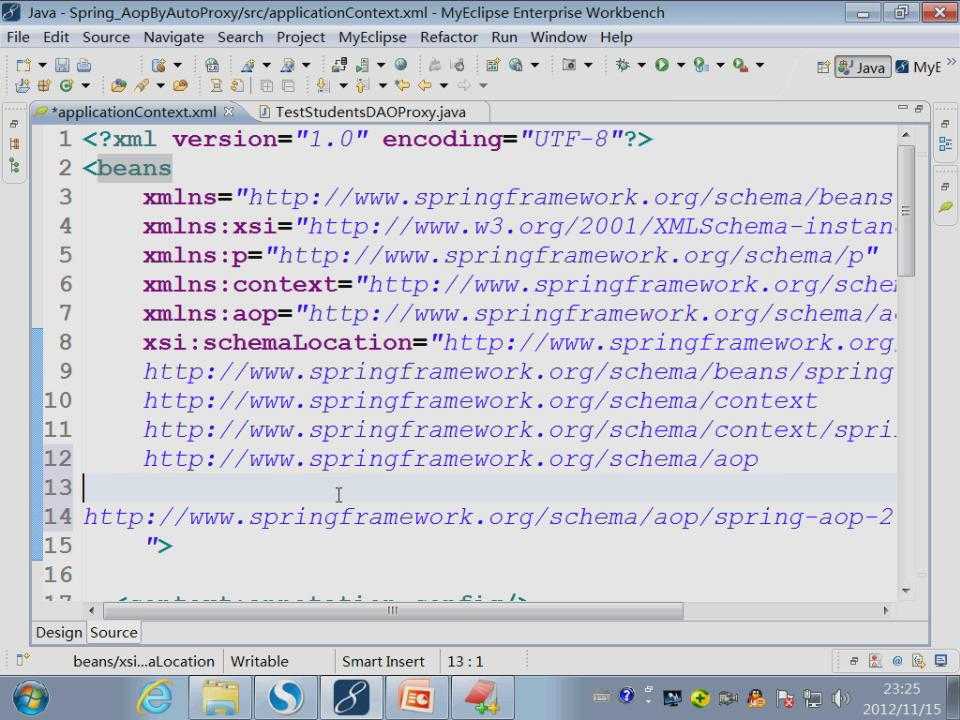The image size is (960, 720).
Task: Click the vertical scrollbar thumb
Action: [x=906, y=211]
